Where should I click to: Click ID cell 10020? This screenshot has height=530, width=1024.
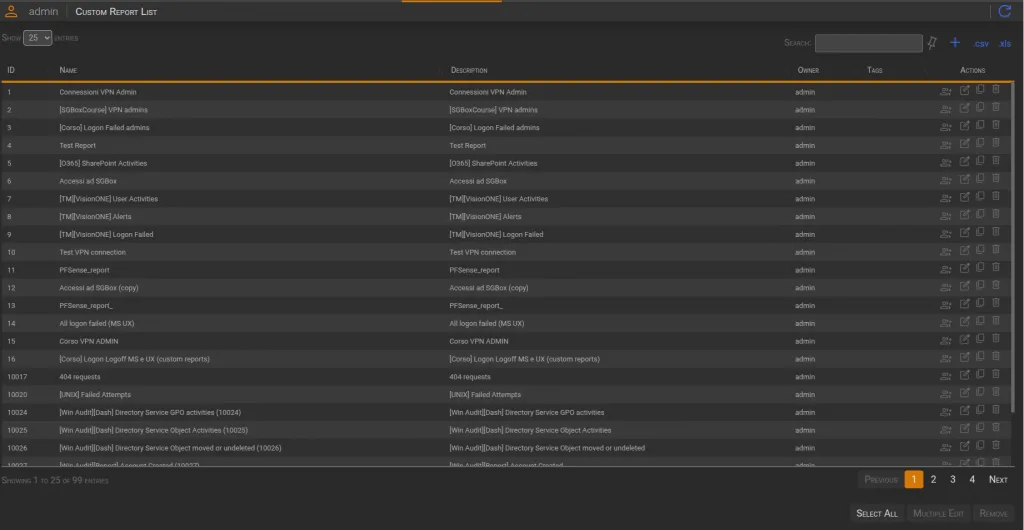tap(17, 395)
